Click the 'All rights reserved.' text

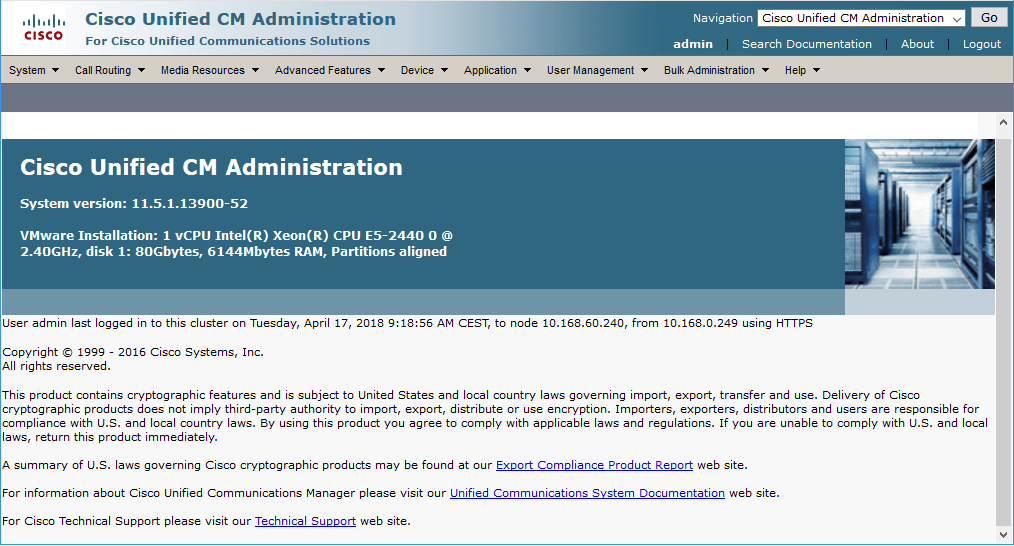click(x=56, y=366)
